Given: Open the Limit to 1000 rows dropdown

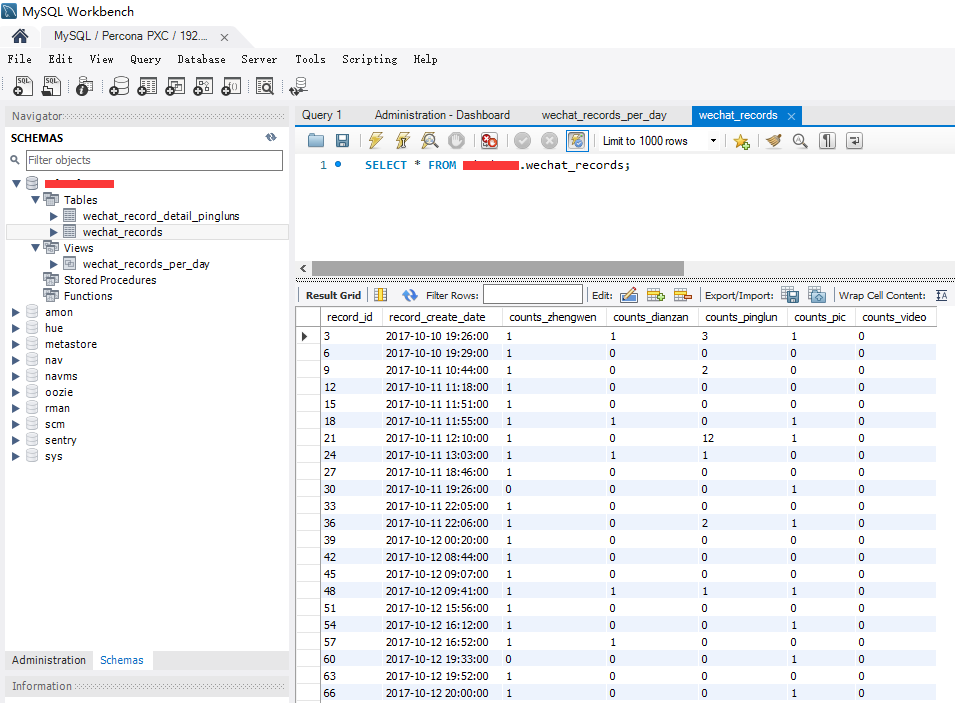Looking at the screenshot, I should [x=660, y=141].
